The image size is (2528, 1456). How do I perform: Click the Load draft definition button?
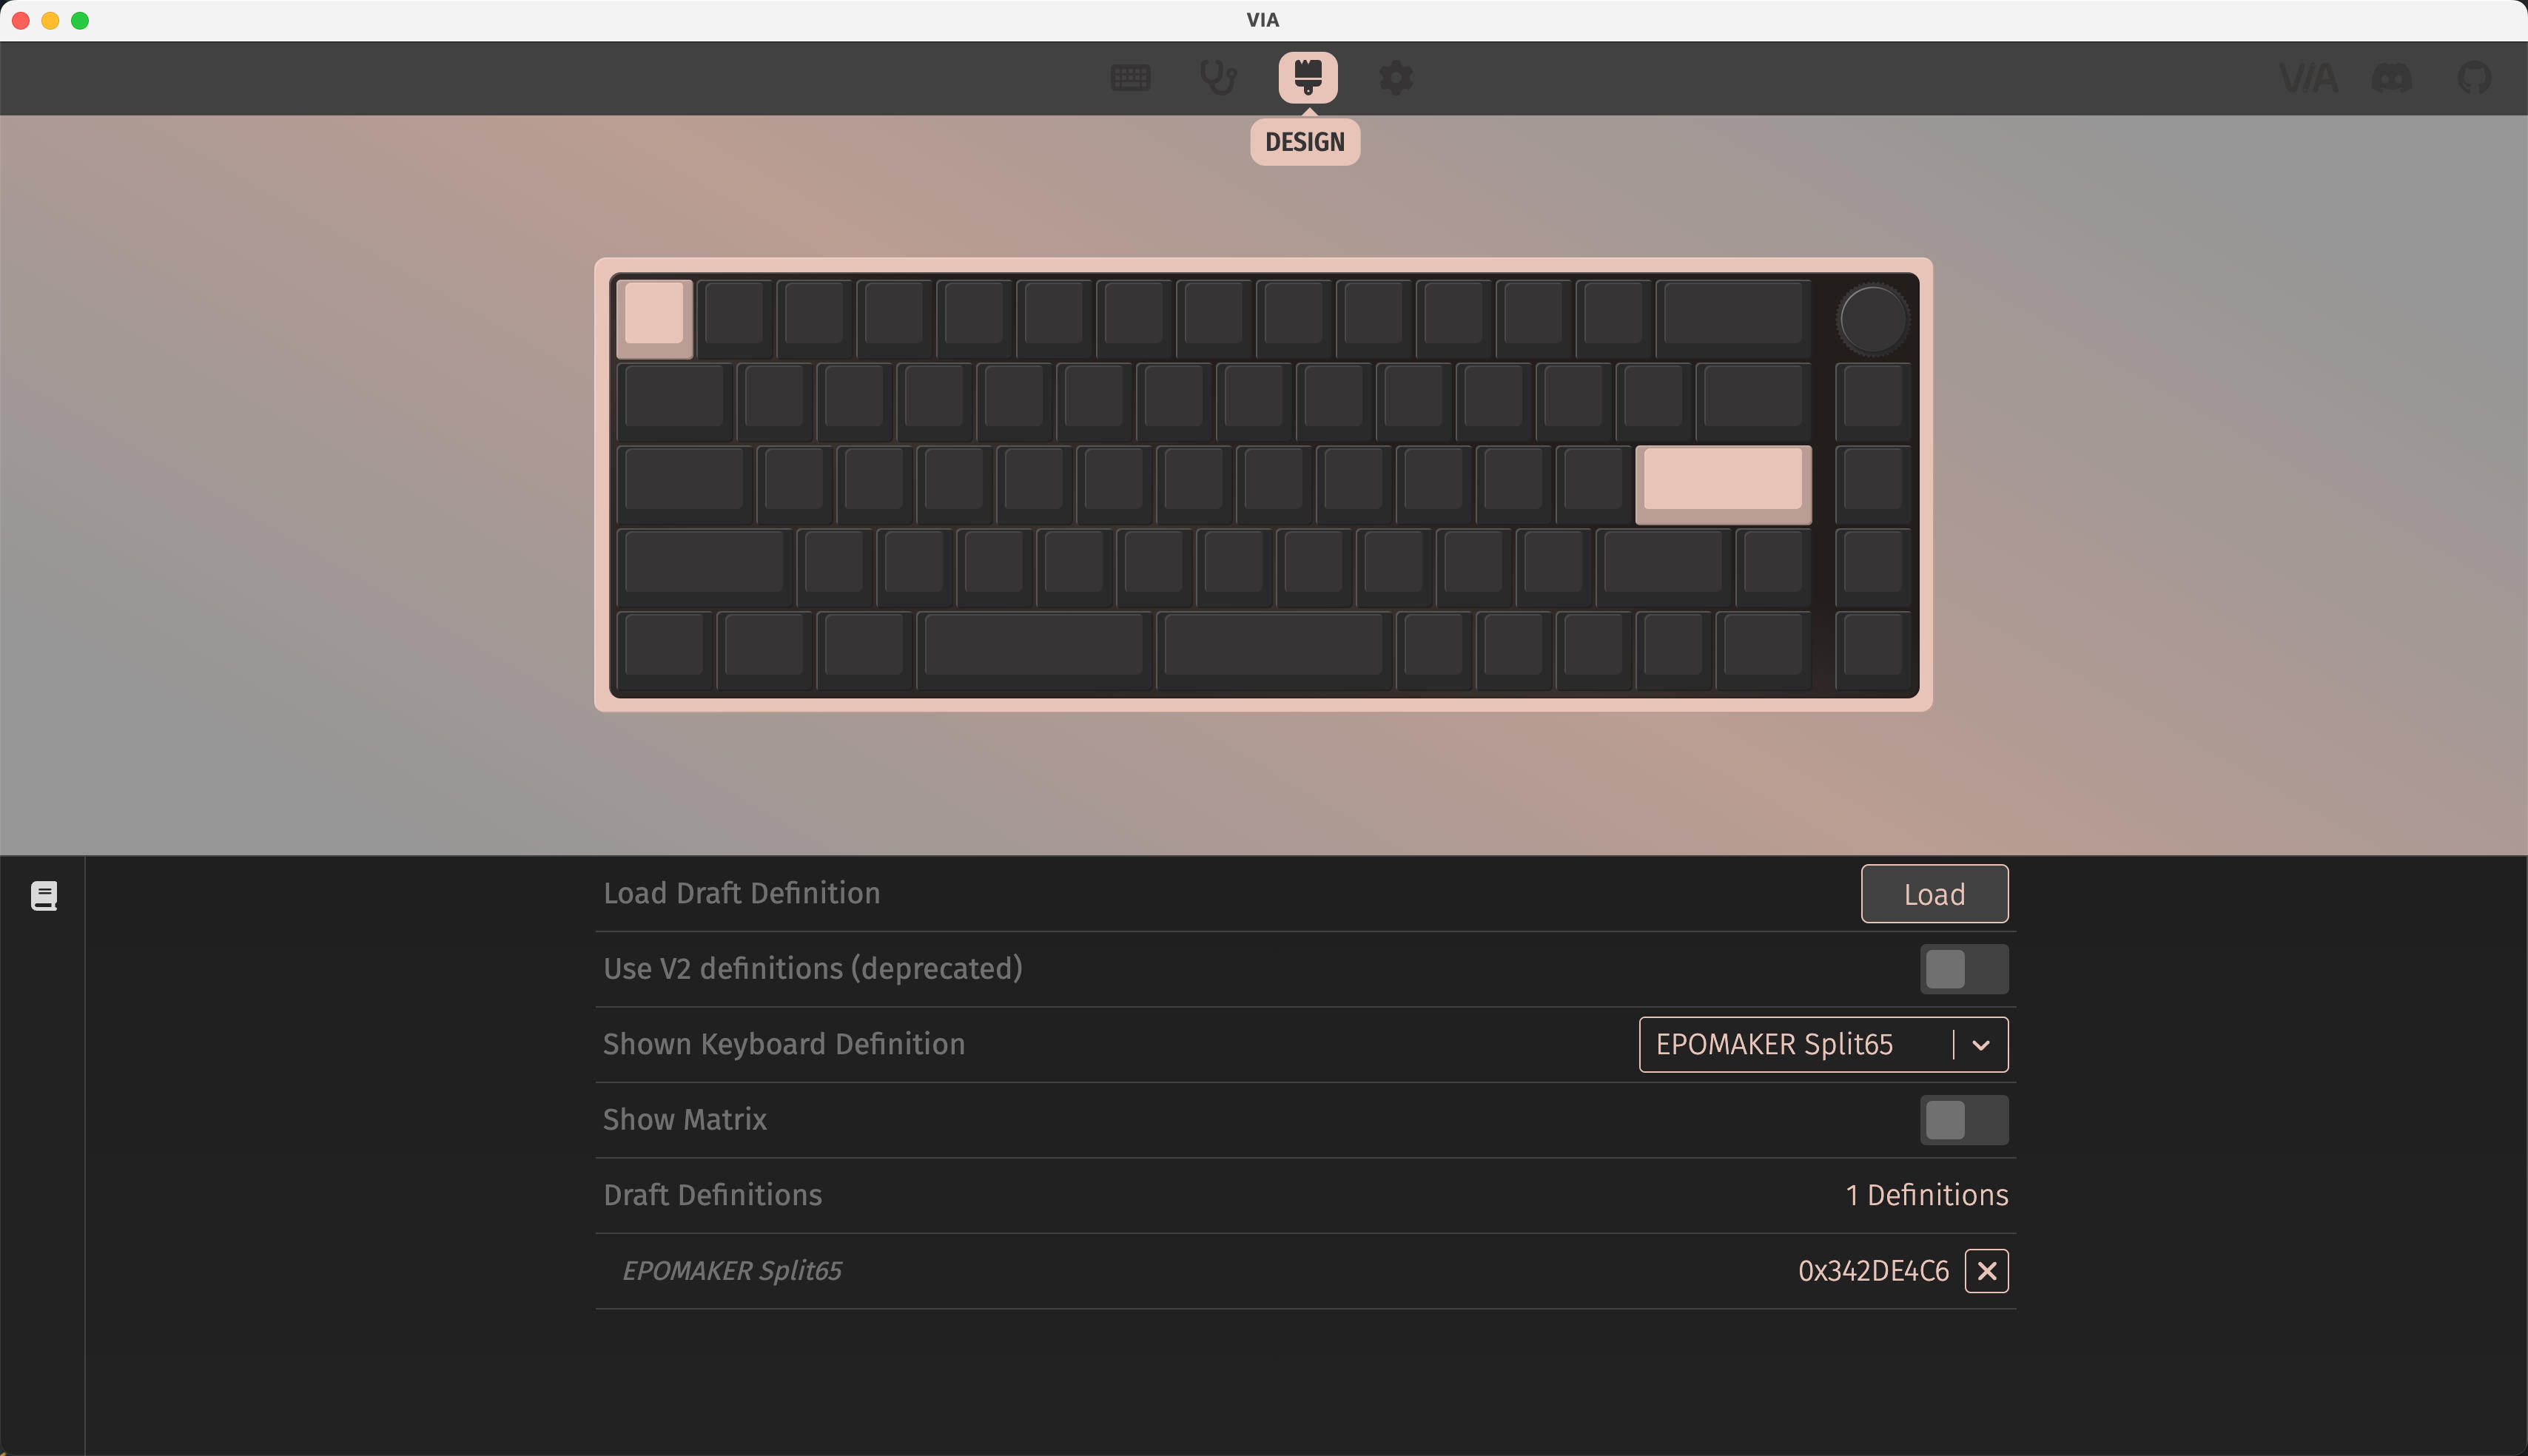click(x=1934, y=894)
